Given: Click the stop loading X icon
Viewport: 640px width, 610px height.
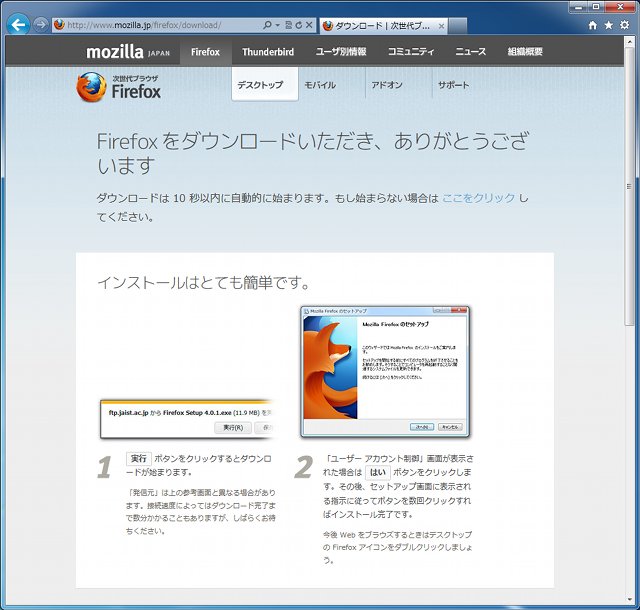Looking at the screenshot, I should click(x=309, y=25).
